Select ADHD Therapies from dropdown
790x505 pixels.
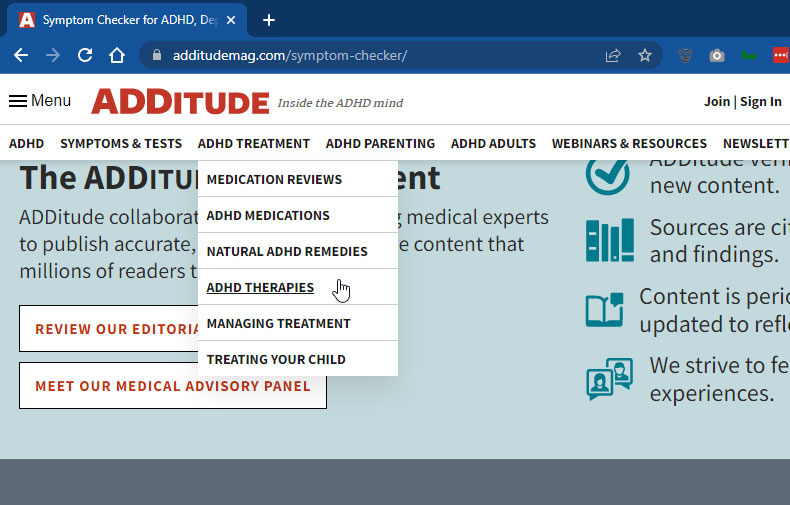tap(260, 288)
